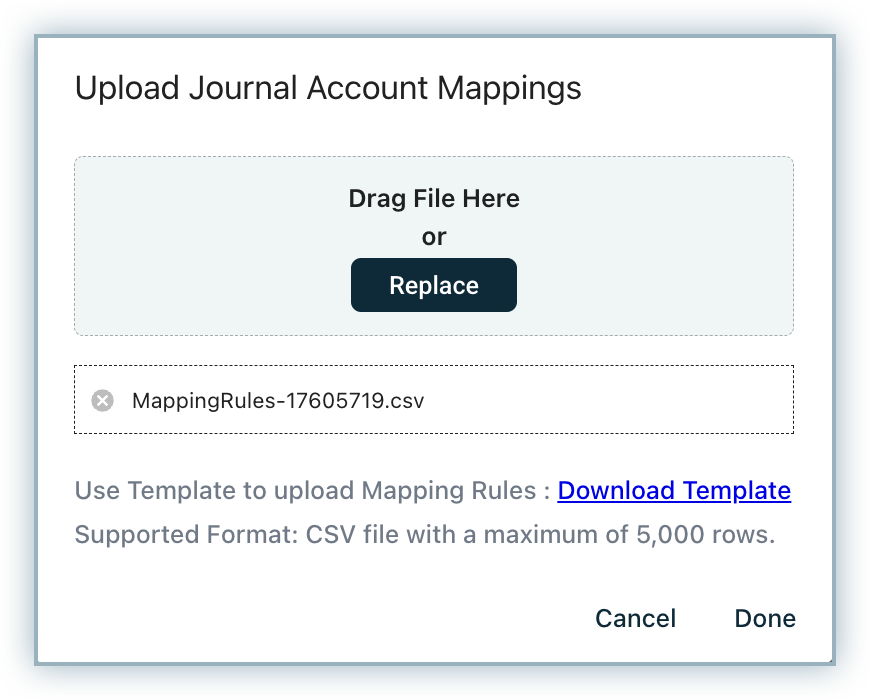Screen dimensions: 870x700
Task: Click the "or" text in the drop zone
Action: [x=434, y=237]
